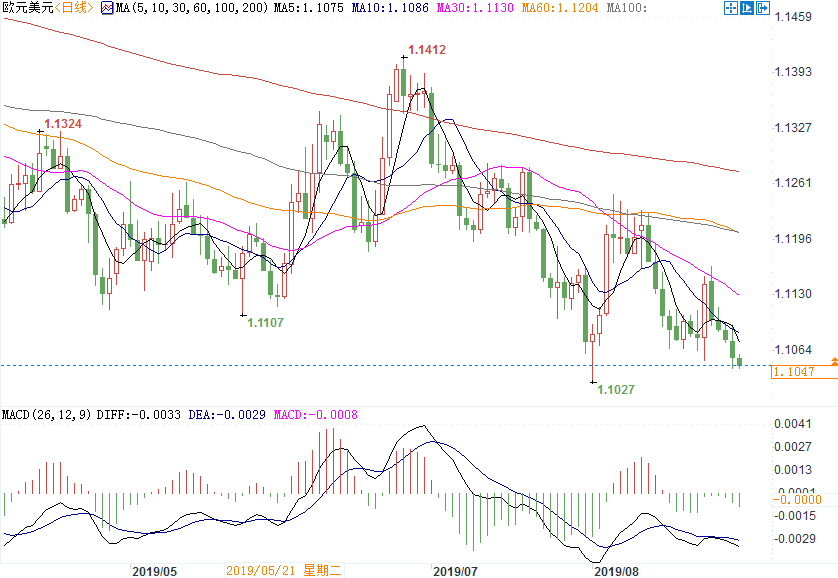Click the minus zoom-out icon in chart header

tap(746, 8)
